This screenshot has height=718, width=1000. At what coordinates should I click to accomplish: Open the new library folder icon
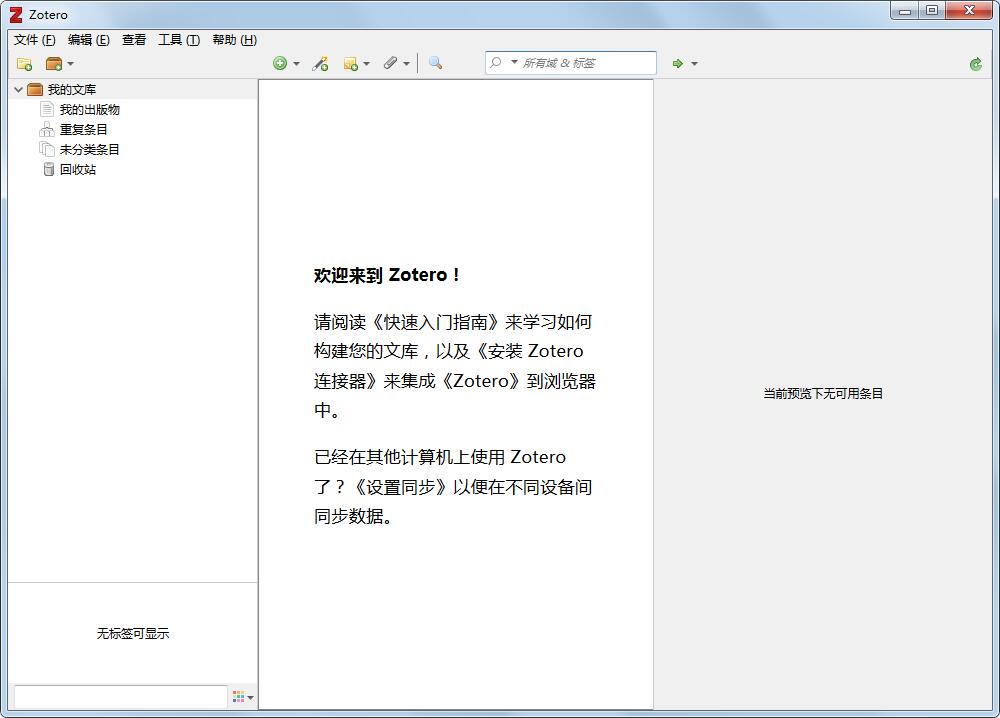(x=52, y=63)
